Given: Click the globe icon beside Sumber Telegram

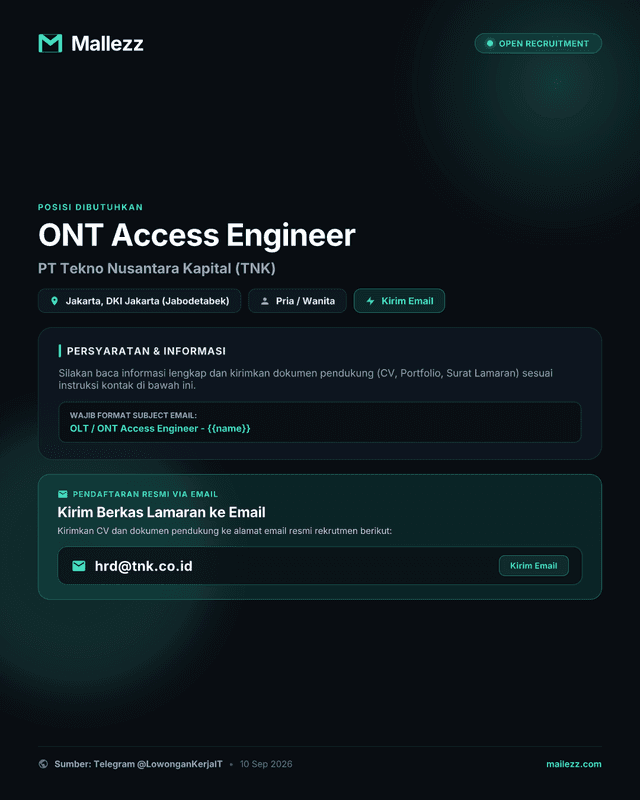Looking at the screenshot, I should coord(43,764).
